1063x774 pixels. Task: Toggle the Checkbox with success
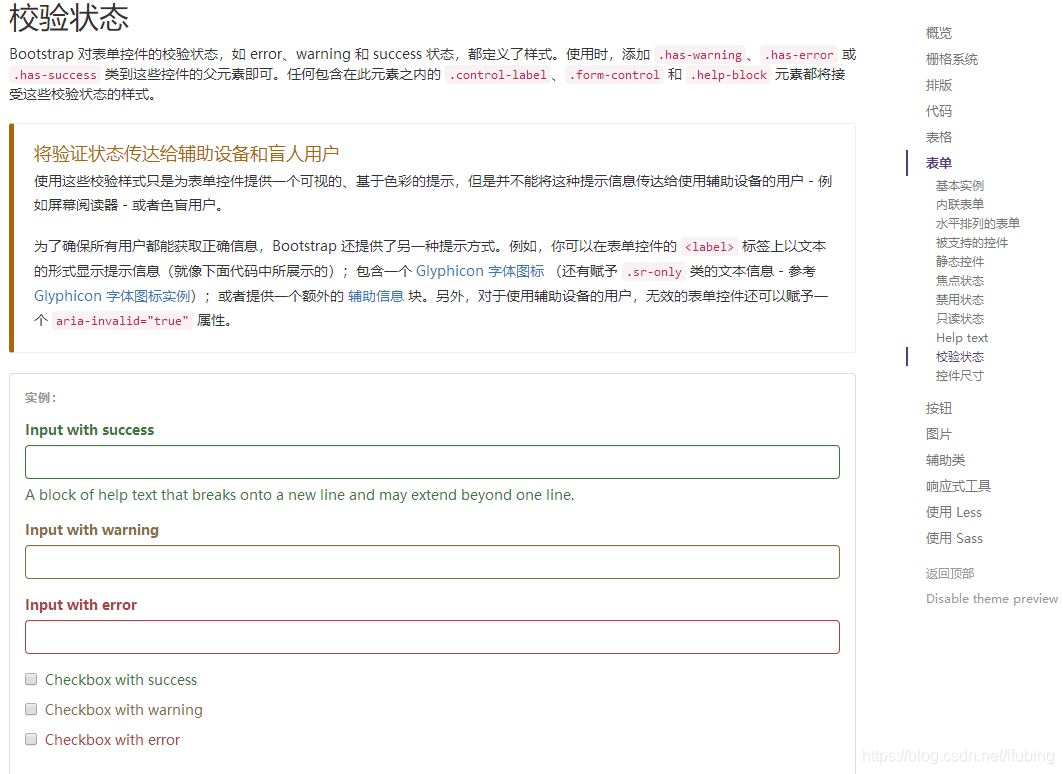[x=31, y=679]
